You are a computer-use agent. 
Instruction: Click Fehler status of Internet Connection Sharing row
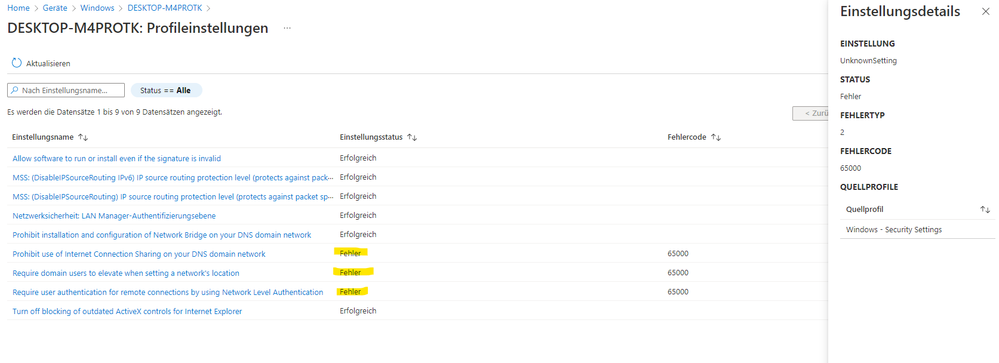350,253
